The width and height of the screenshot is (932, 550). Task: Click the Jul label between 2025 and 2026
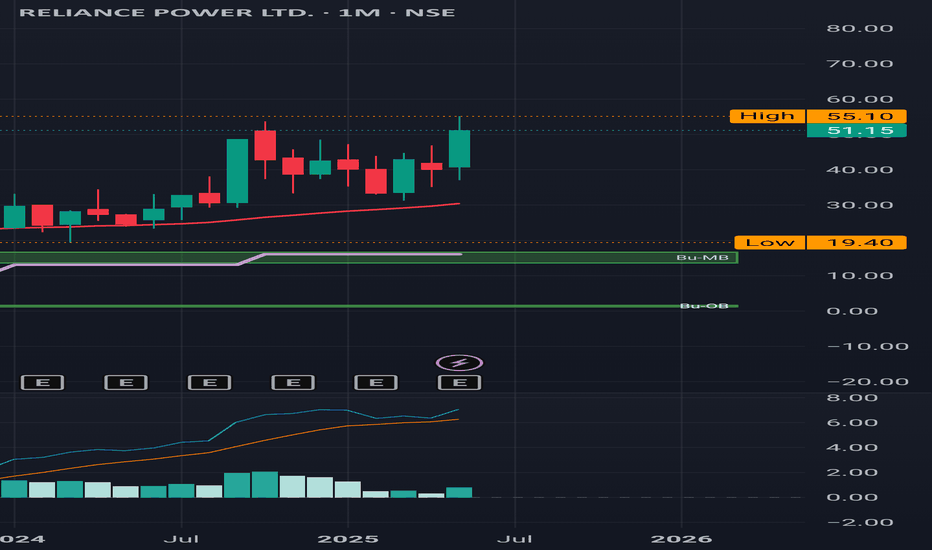(515, 539)
